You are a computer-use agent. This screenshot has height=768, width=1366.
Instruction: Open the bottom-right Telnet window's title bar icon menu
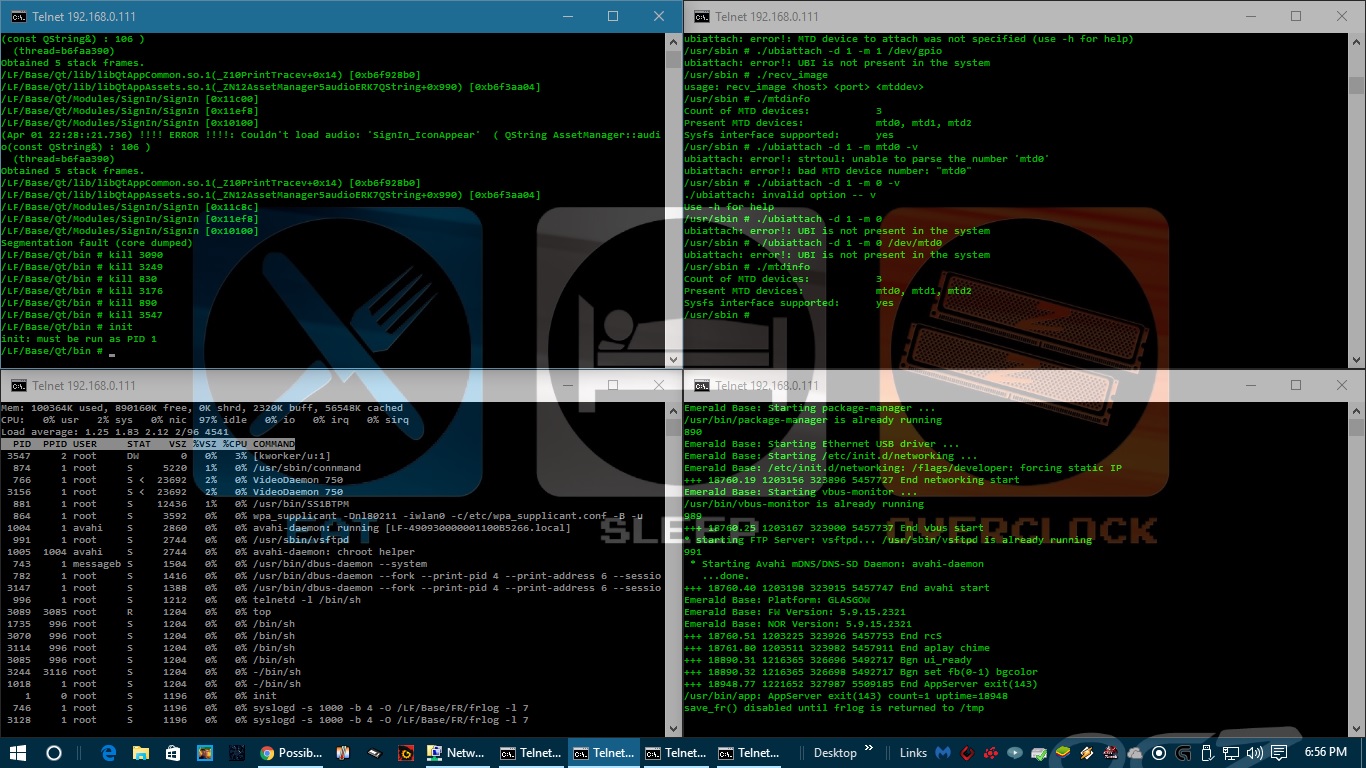click(702, 386)
